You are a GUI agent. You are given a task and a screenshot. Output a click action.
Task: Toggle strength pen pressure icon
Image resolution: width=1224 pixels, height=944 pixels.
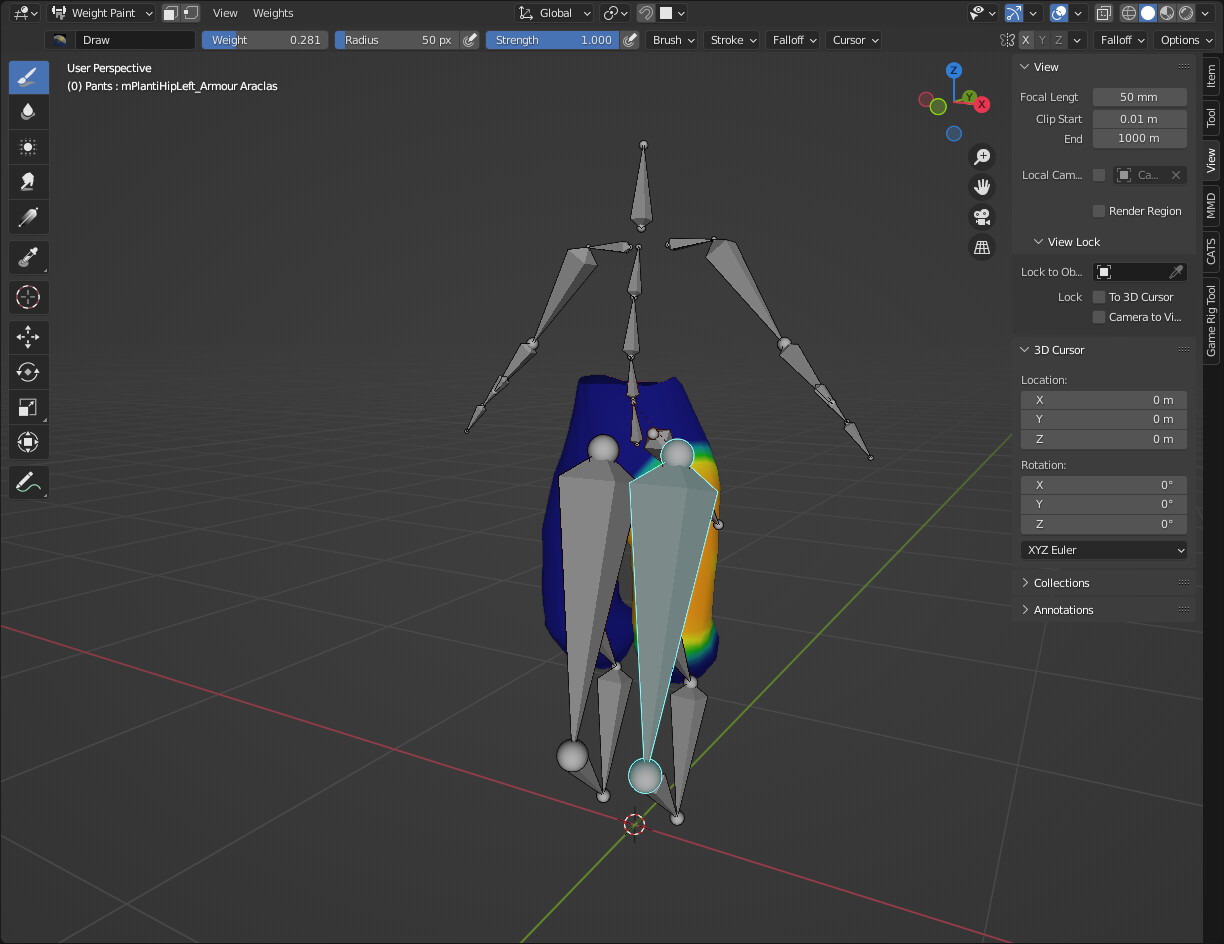[x=629, y=40]
